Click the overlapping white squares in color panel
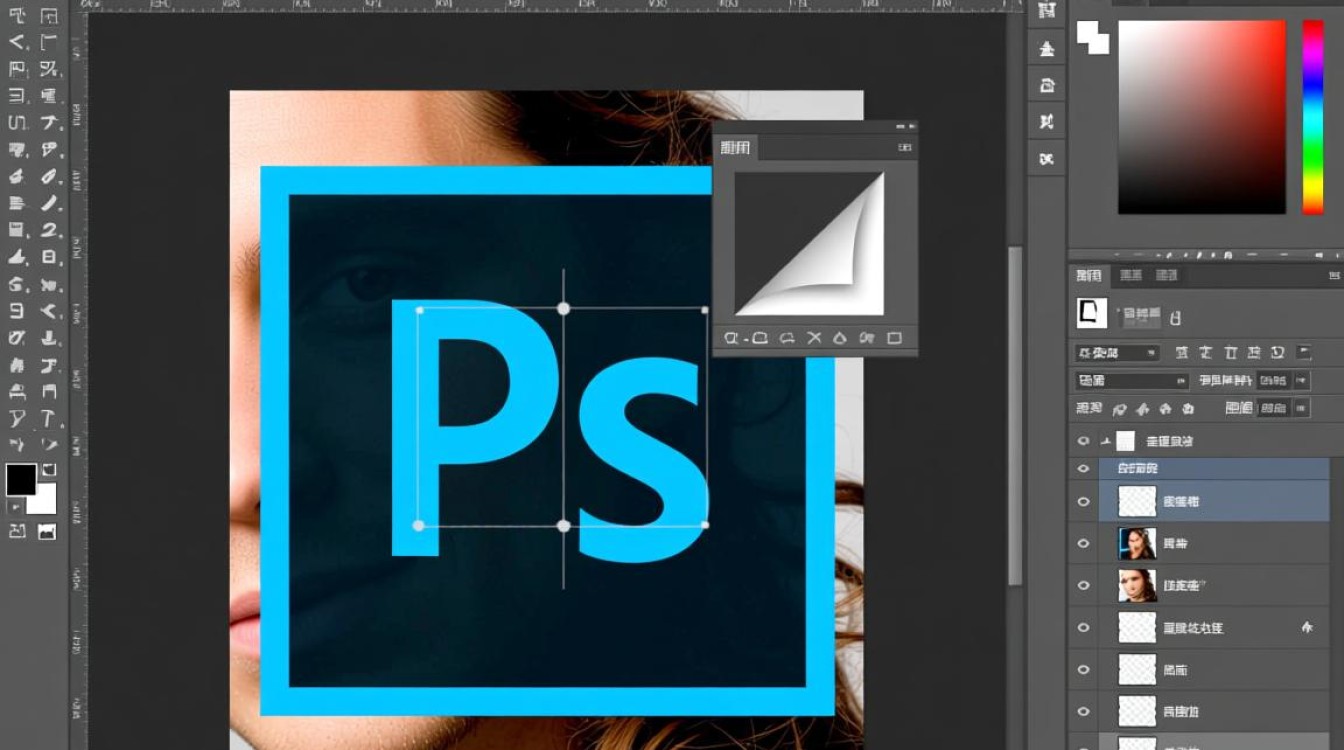The width and height of the screenshot is (1344, 750). pyautogui.click(x=1092, y=37)
